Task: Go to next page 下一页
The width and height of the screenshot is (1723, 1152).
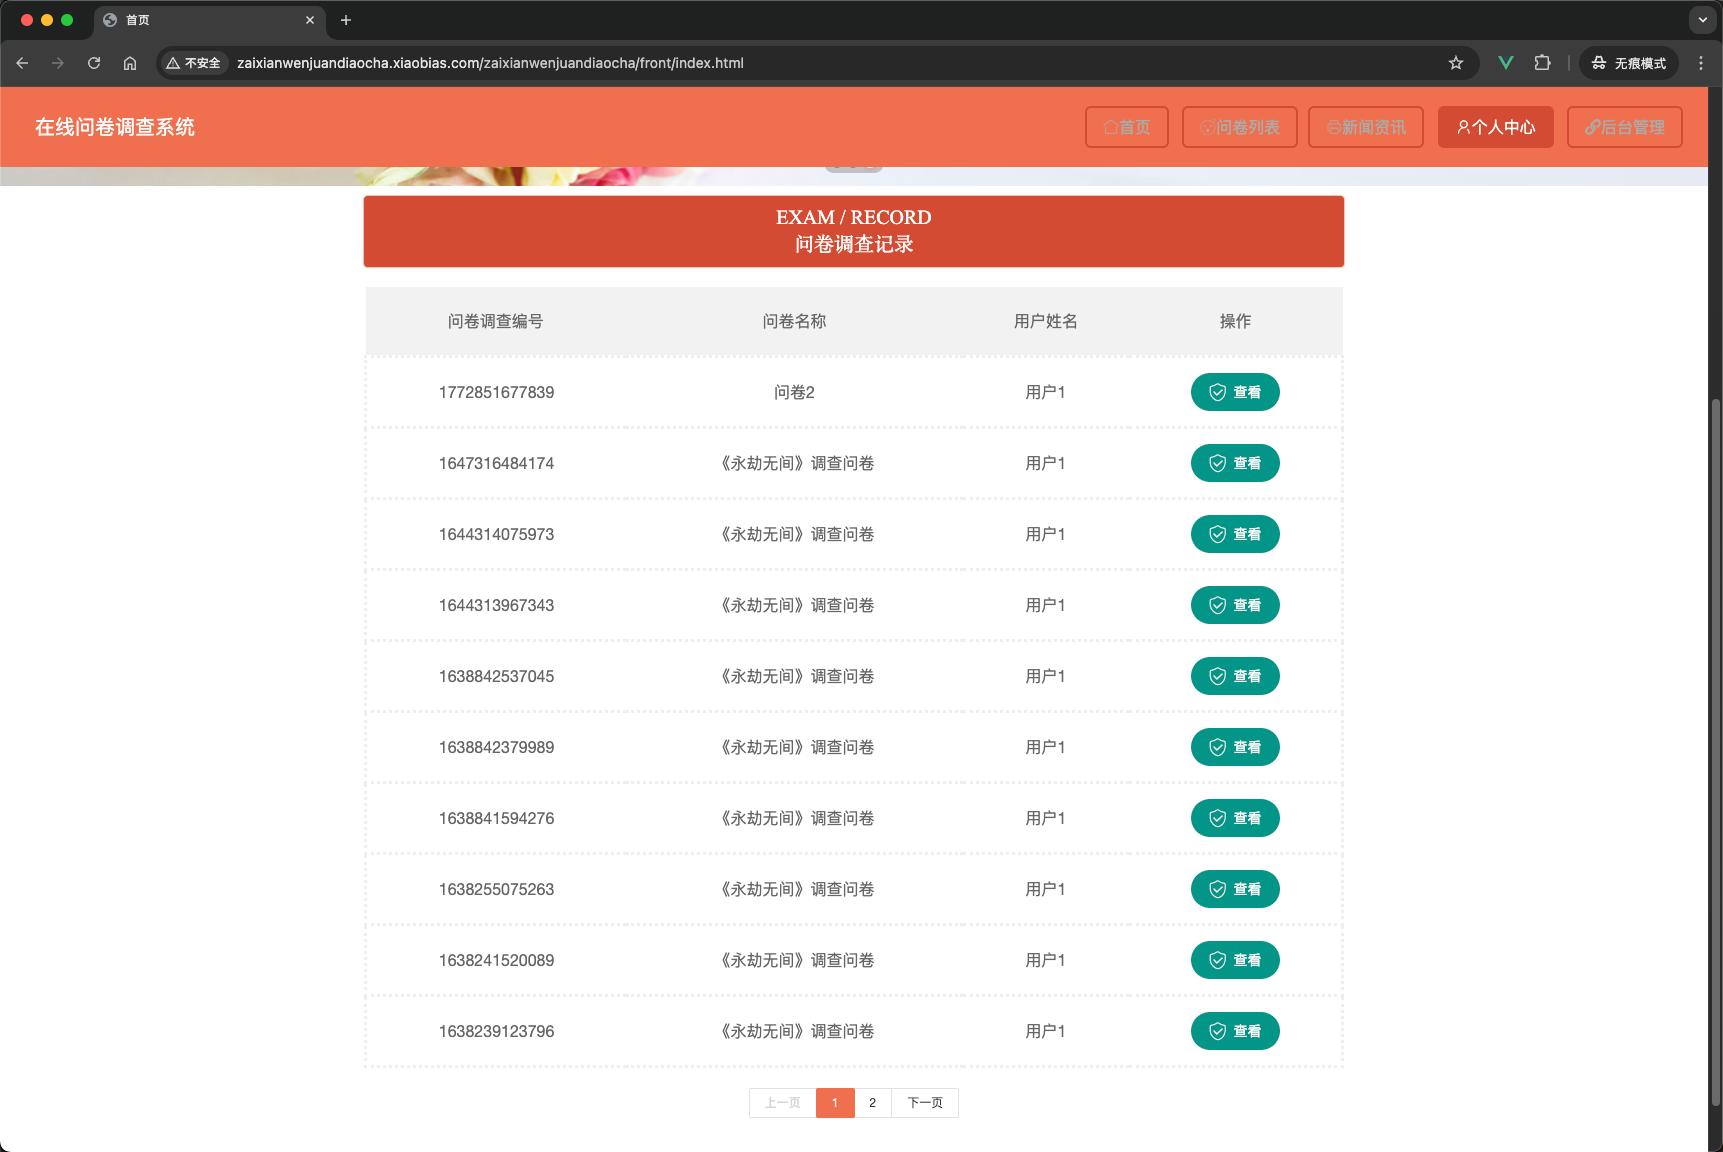Action: (925, 1103)
